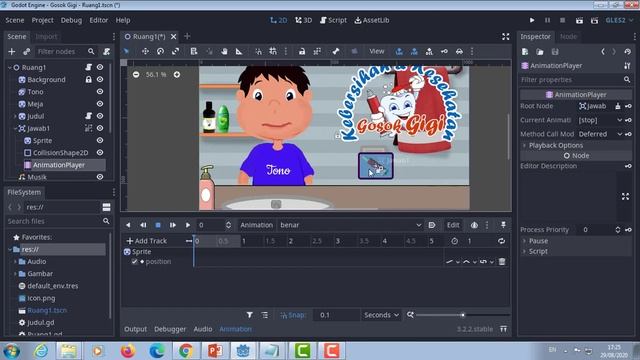This screenshot has width=640, height=360.
Task: Toggle visibility of Background node
Action: (x=100, y=80)
